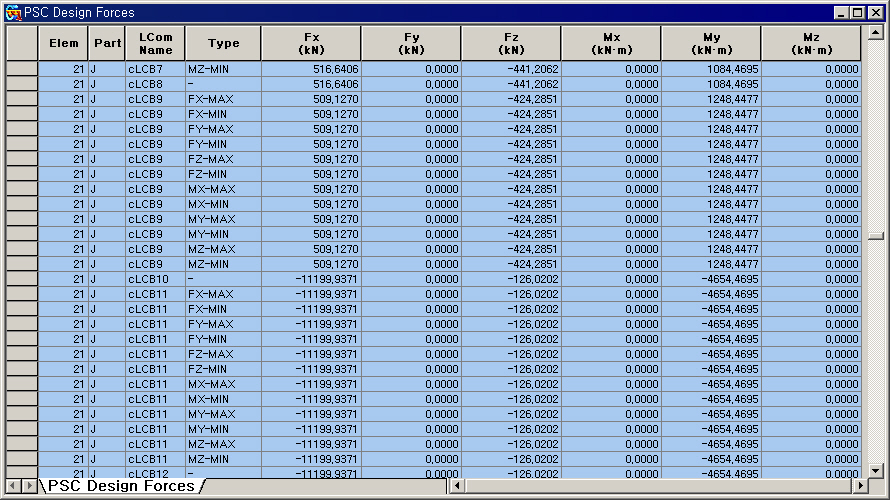Select the My (kN·m) column header
This screenshot has height=500, width=890.
710,43
